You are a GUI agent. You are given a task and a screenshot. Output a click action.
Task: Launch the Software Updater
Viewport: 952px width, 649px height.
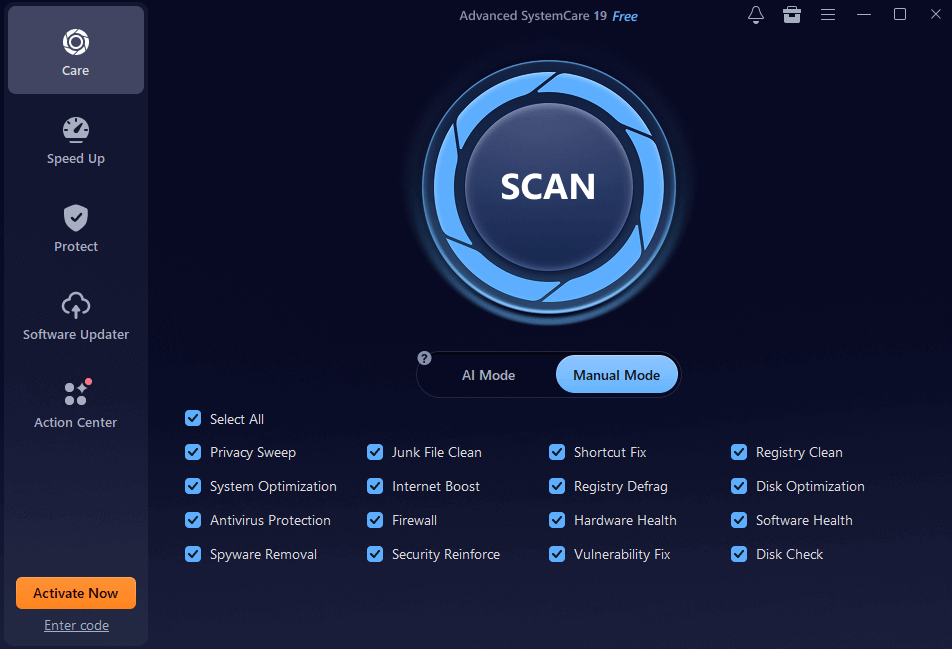[75, 316]
